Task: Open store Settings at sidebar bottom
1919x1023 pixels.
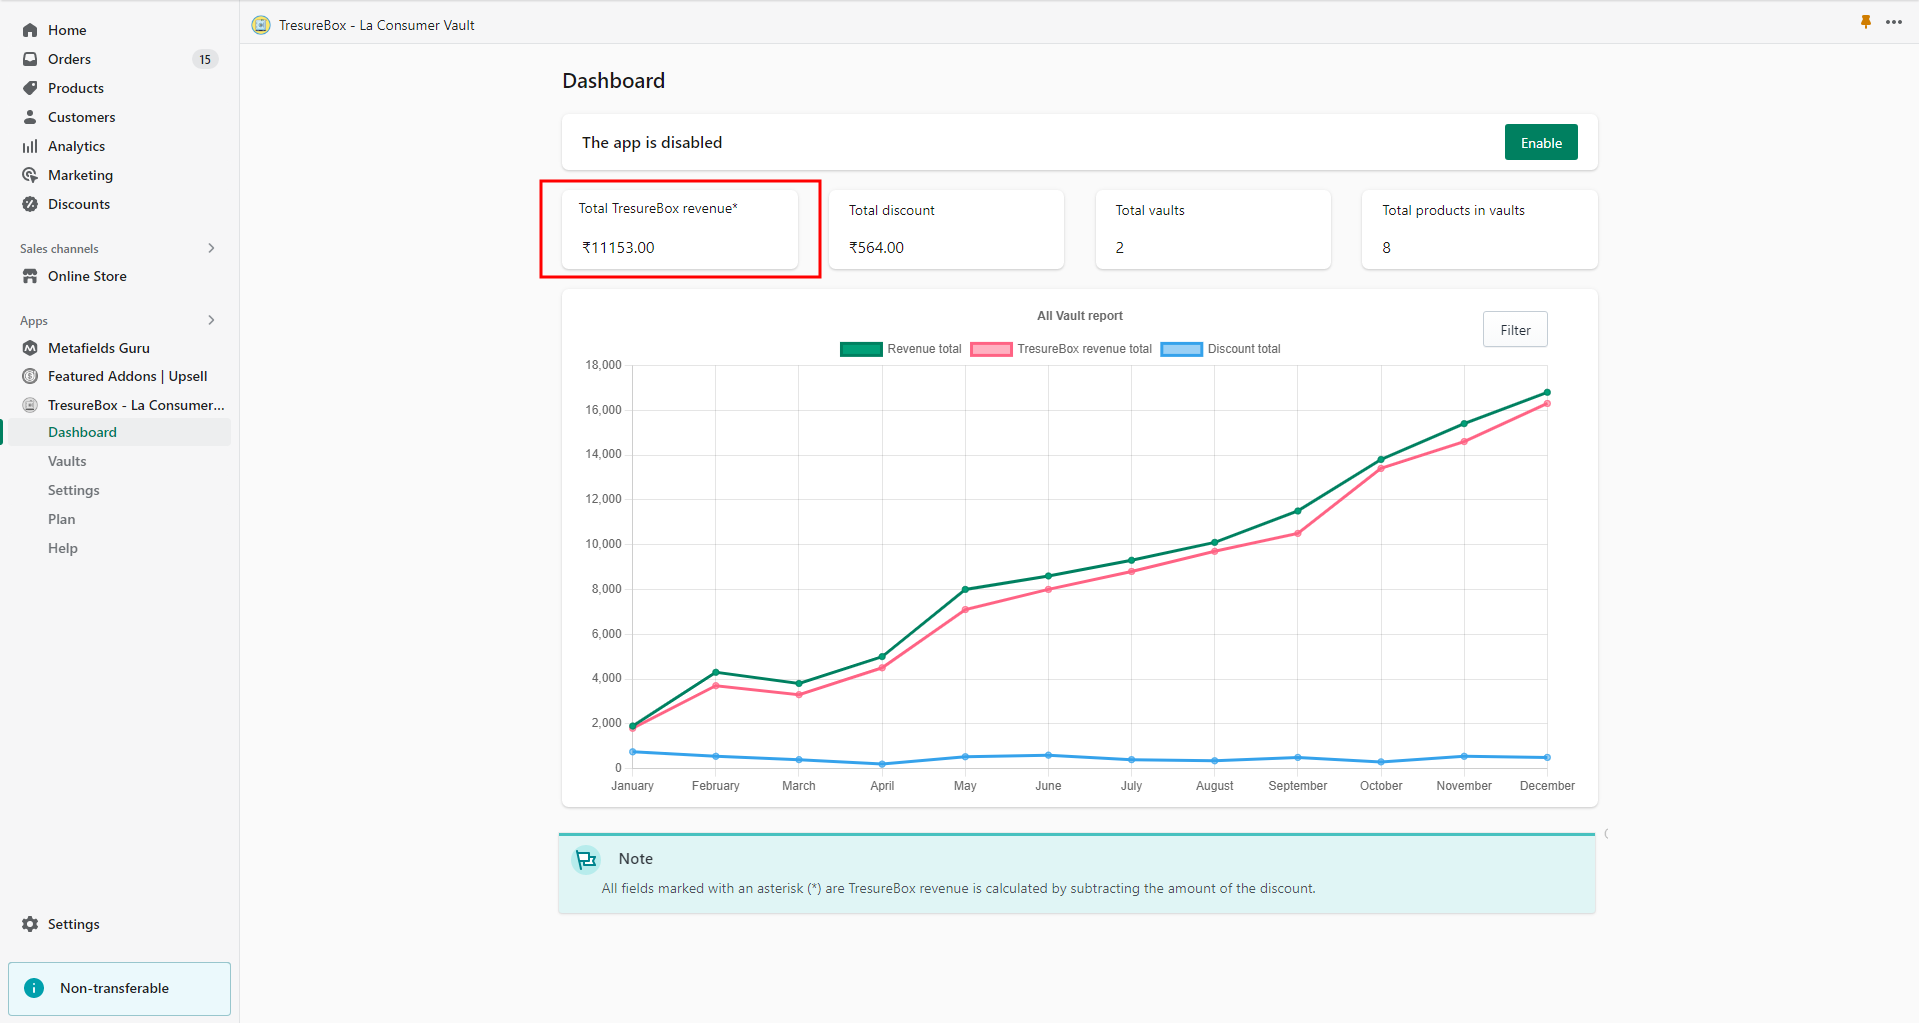Action: 74,924
